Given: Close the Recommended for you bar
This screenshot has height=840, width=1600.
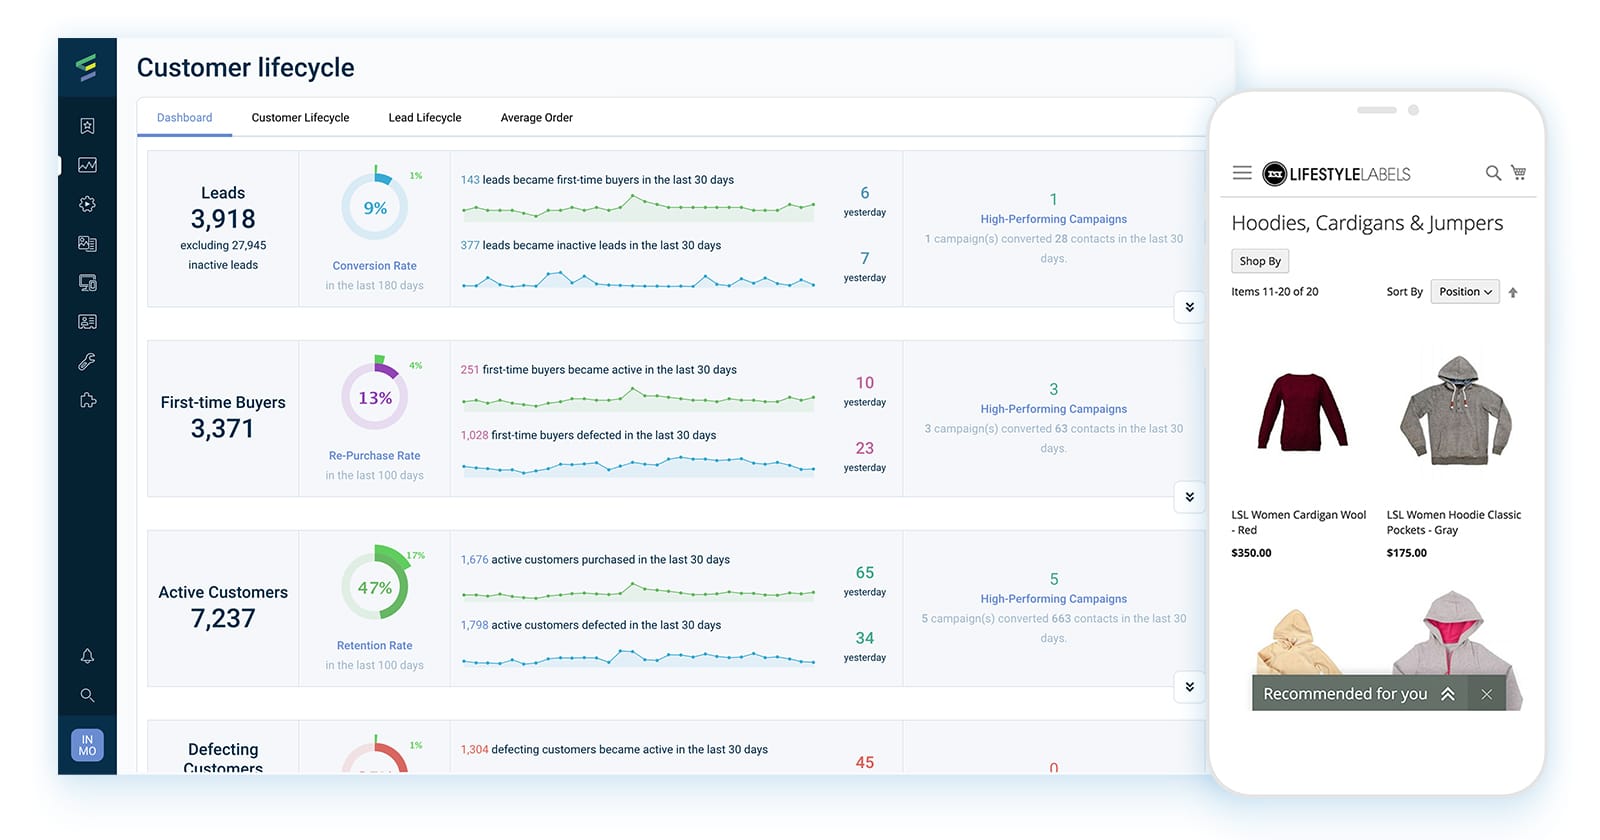Looking at the screenshot, I should pyautogui.click(x=1487, y=694).
